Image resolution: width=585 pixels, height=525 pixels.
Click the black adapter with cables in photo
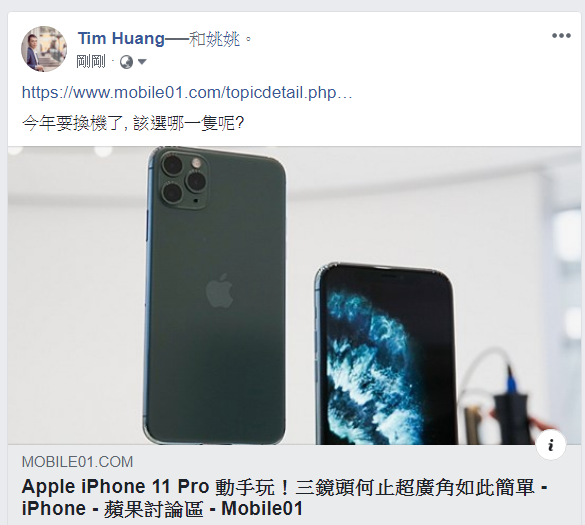(x=511, y=418)
